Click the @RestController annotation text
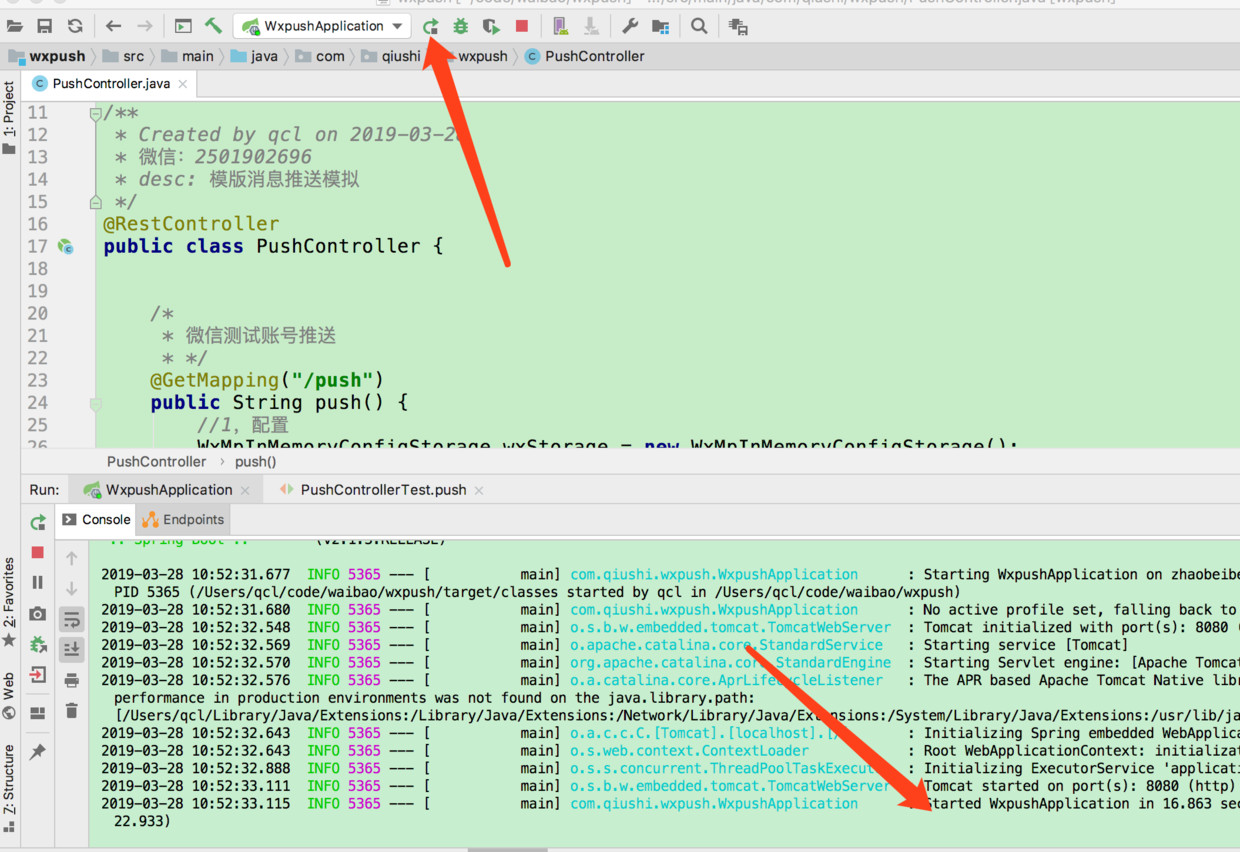1240x852 pixels. (x=191, y=224)
